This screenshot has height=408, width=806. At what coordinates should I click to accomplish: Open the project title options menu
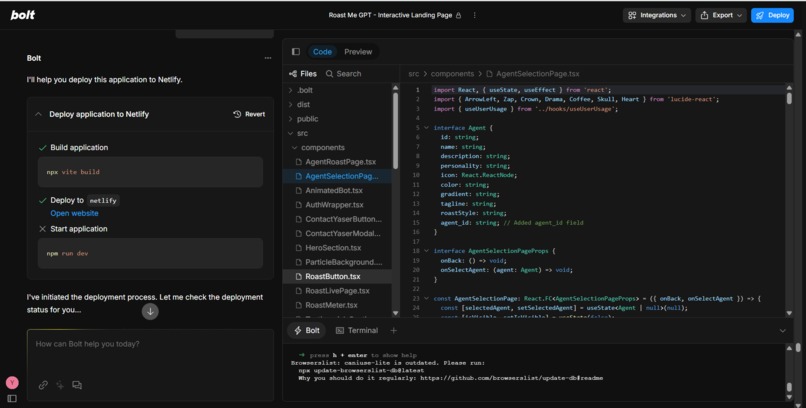point(474,15)
